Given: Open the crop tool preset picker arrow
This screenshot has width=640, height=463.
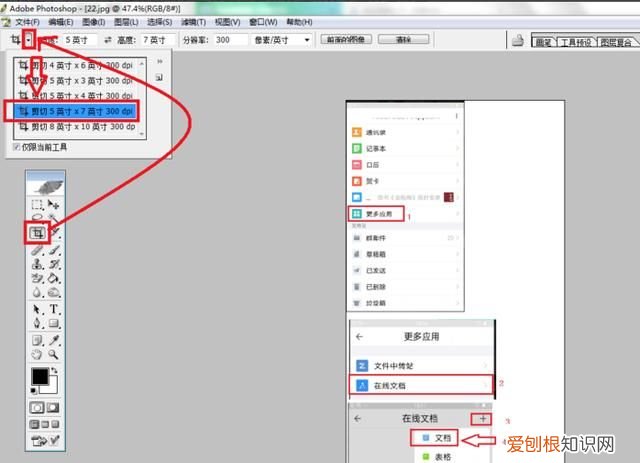Looking at the screenshot, I should point(28,40).
